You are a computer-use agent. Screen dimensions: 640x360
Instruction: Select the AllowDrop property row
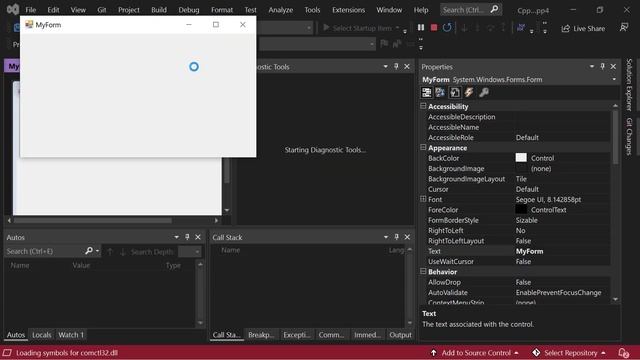[x=515, y=282]
